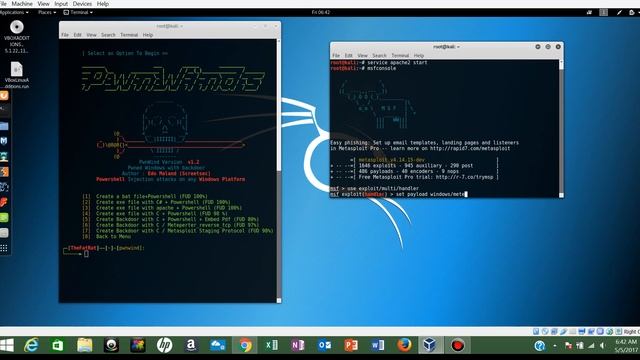
Task: Open Search menu in PwnWinds terminal
Action: coord(108,35)
